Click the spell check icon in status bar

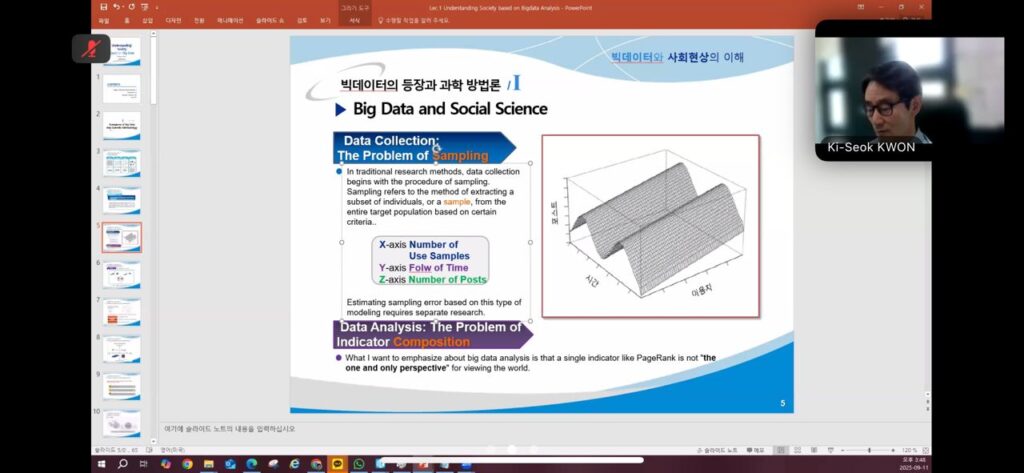[x=150, y=450]
